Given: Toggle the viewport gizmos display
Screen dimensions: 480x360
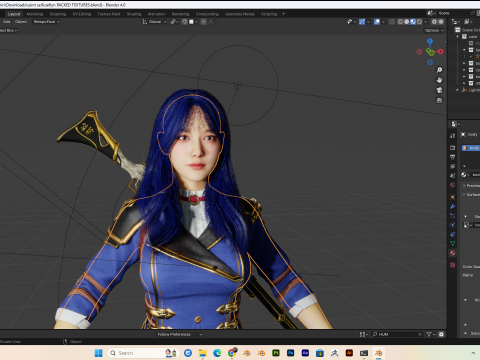Looking at the screenshot, I should (362, 22).
